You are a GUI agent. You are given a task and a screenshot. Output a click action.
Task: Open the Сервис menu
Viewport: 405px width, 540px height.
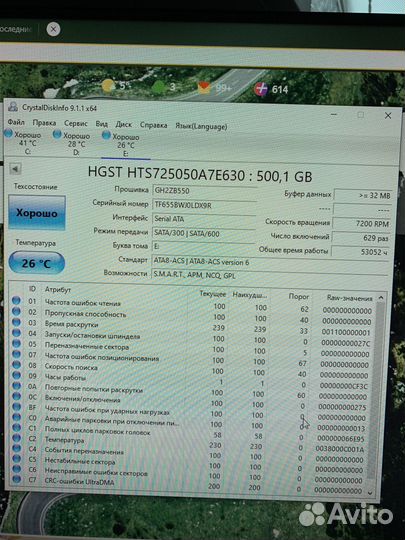click(76, 123)
